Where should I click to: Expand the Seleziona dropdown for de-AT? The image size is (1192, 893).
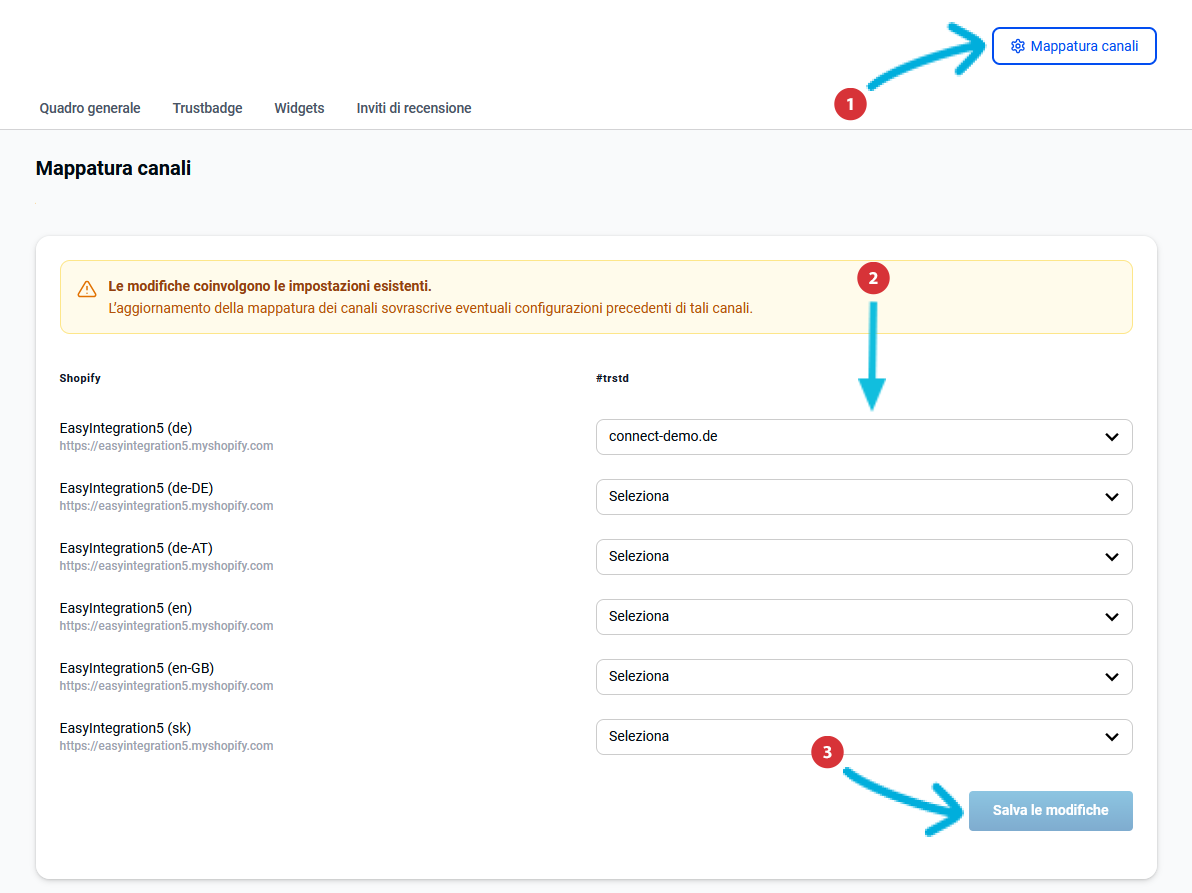(863, 557)
